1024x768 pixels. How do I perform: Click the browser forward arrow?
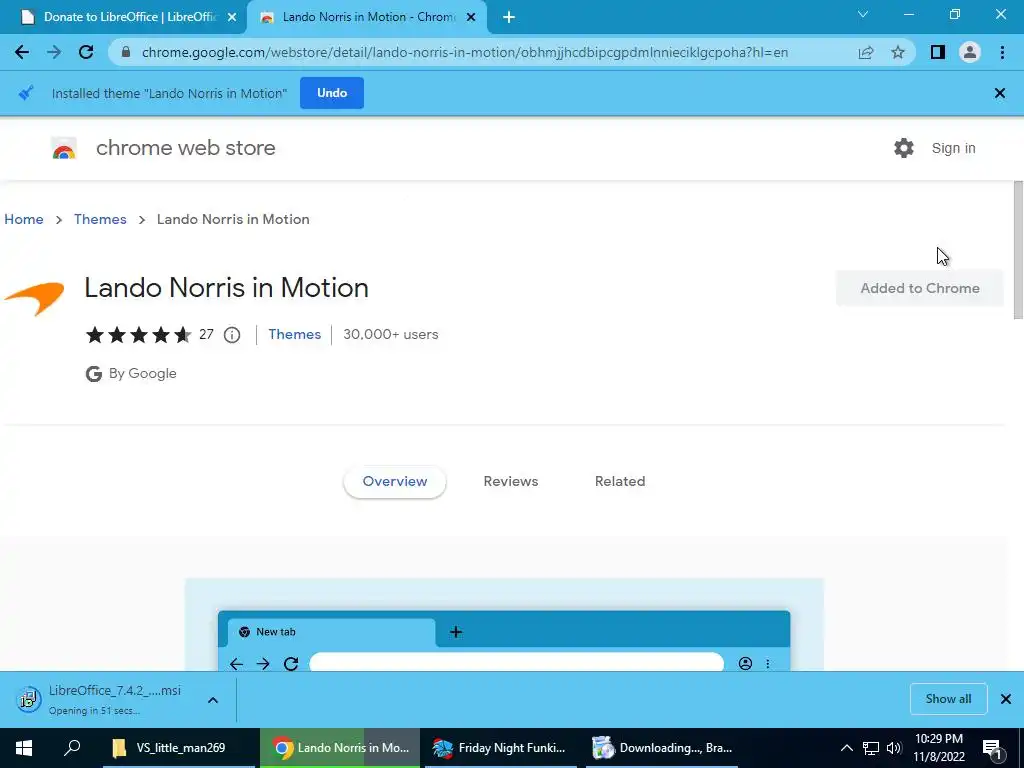(x=54, y=52)
